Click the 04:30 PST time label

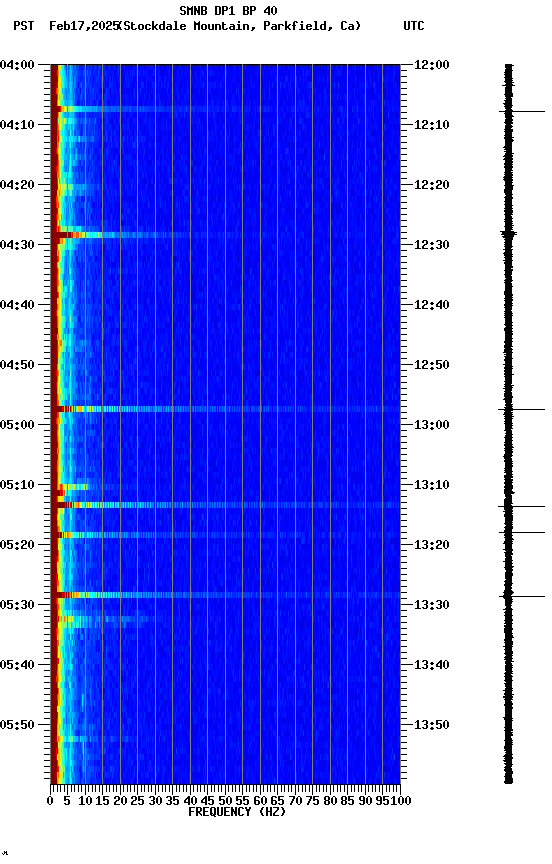coord(17,245)
